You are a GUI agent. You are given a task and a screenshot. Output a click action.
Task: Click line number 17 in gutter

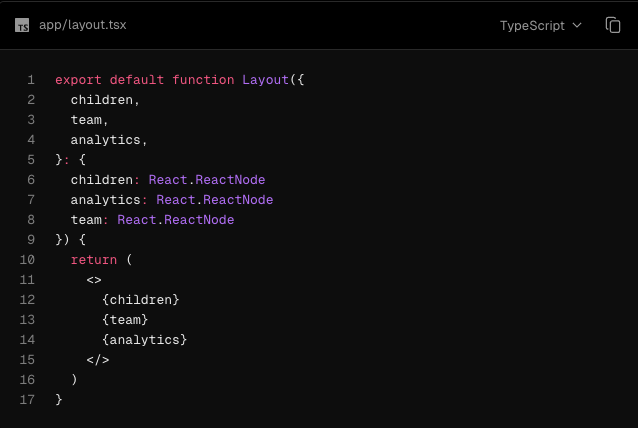tap(27, 400)
